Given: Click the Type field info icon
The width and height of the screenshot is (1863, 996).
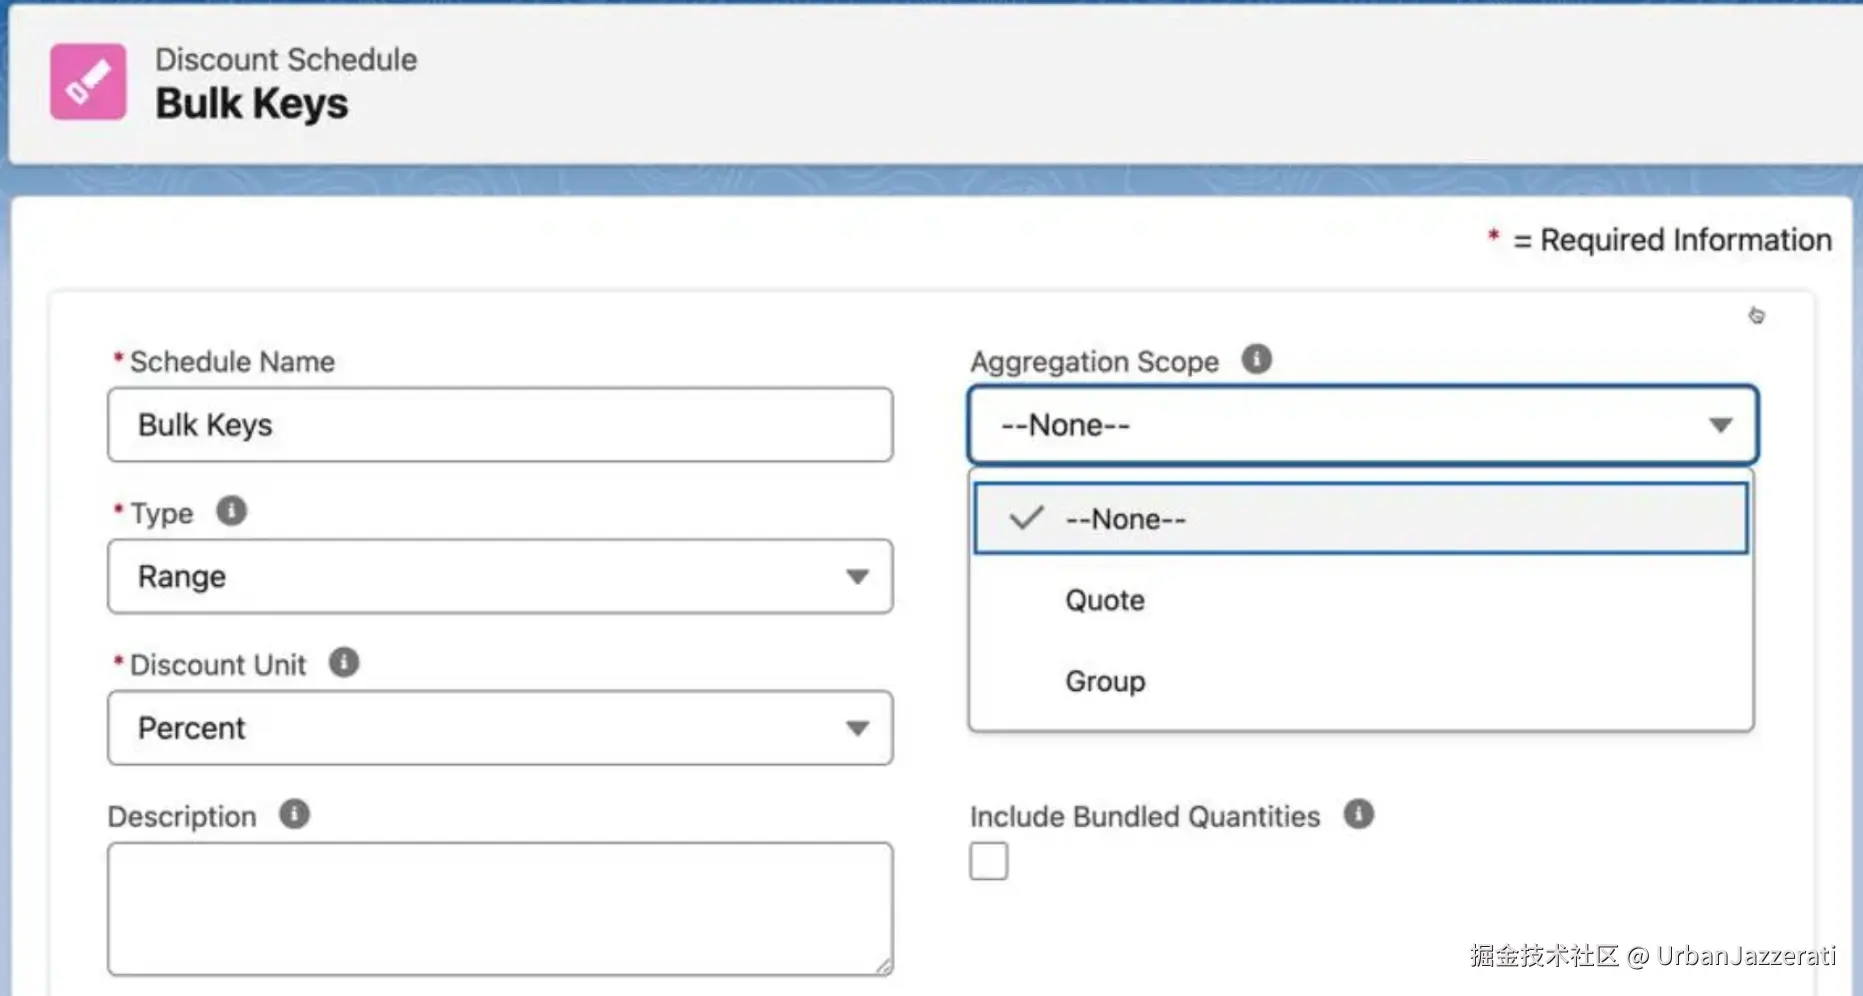Looking at the screenshot, I should click(231, 511).
